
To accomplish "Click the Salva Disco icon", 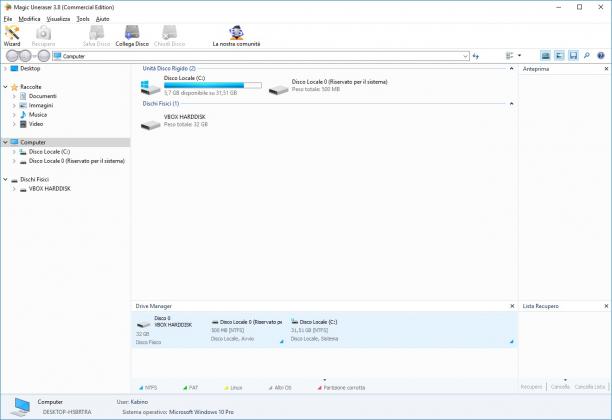I will pyautogui.click(x=96, y=36).
